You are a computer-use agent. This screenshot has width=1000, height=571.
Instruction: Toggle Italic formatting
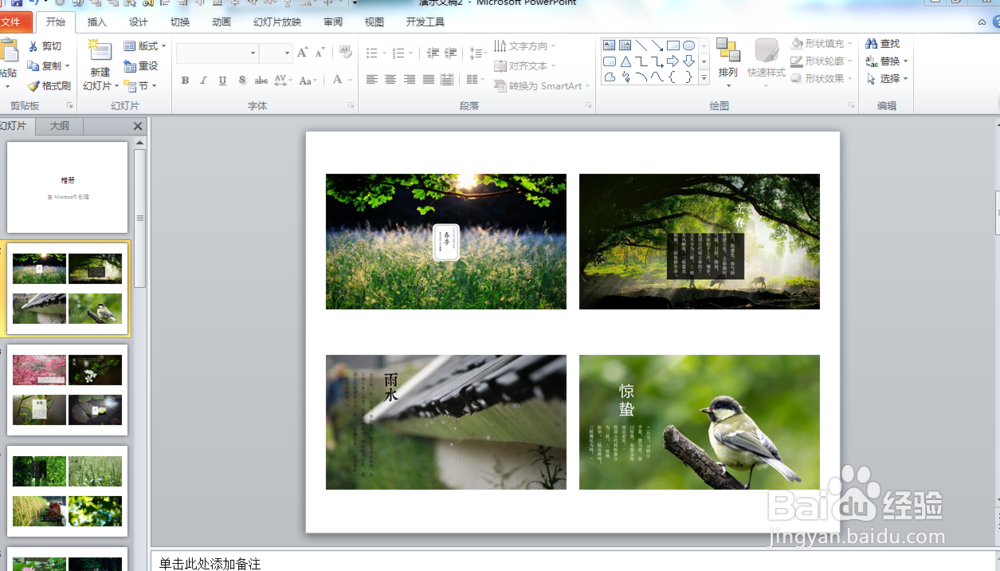(x=203, y=80)
